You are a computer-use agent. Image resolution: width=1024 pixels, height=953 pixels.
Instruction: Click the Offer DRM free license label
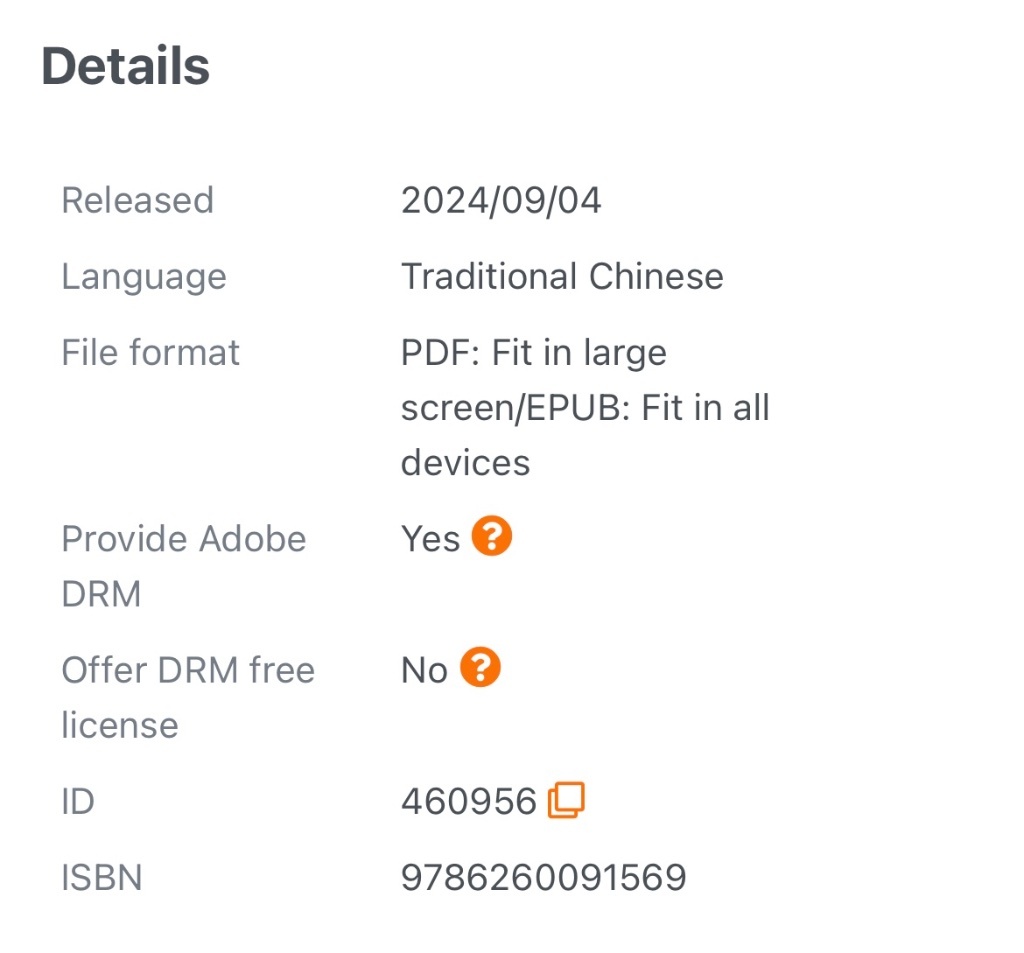(188, 698)
